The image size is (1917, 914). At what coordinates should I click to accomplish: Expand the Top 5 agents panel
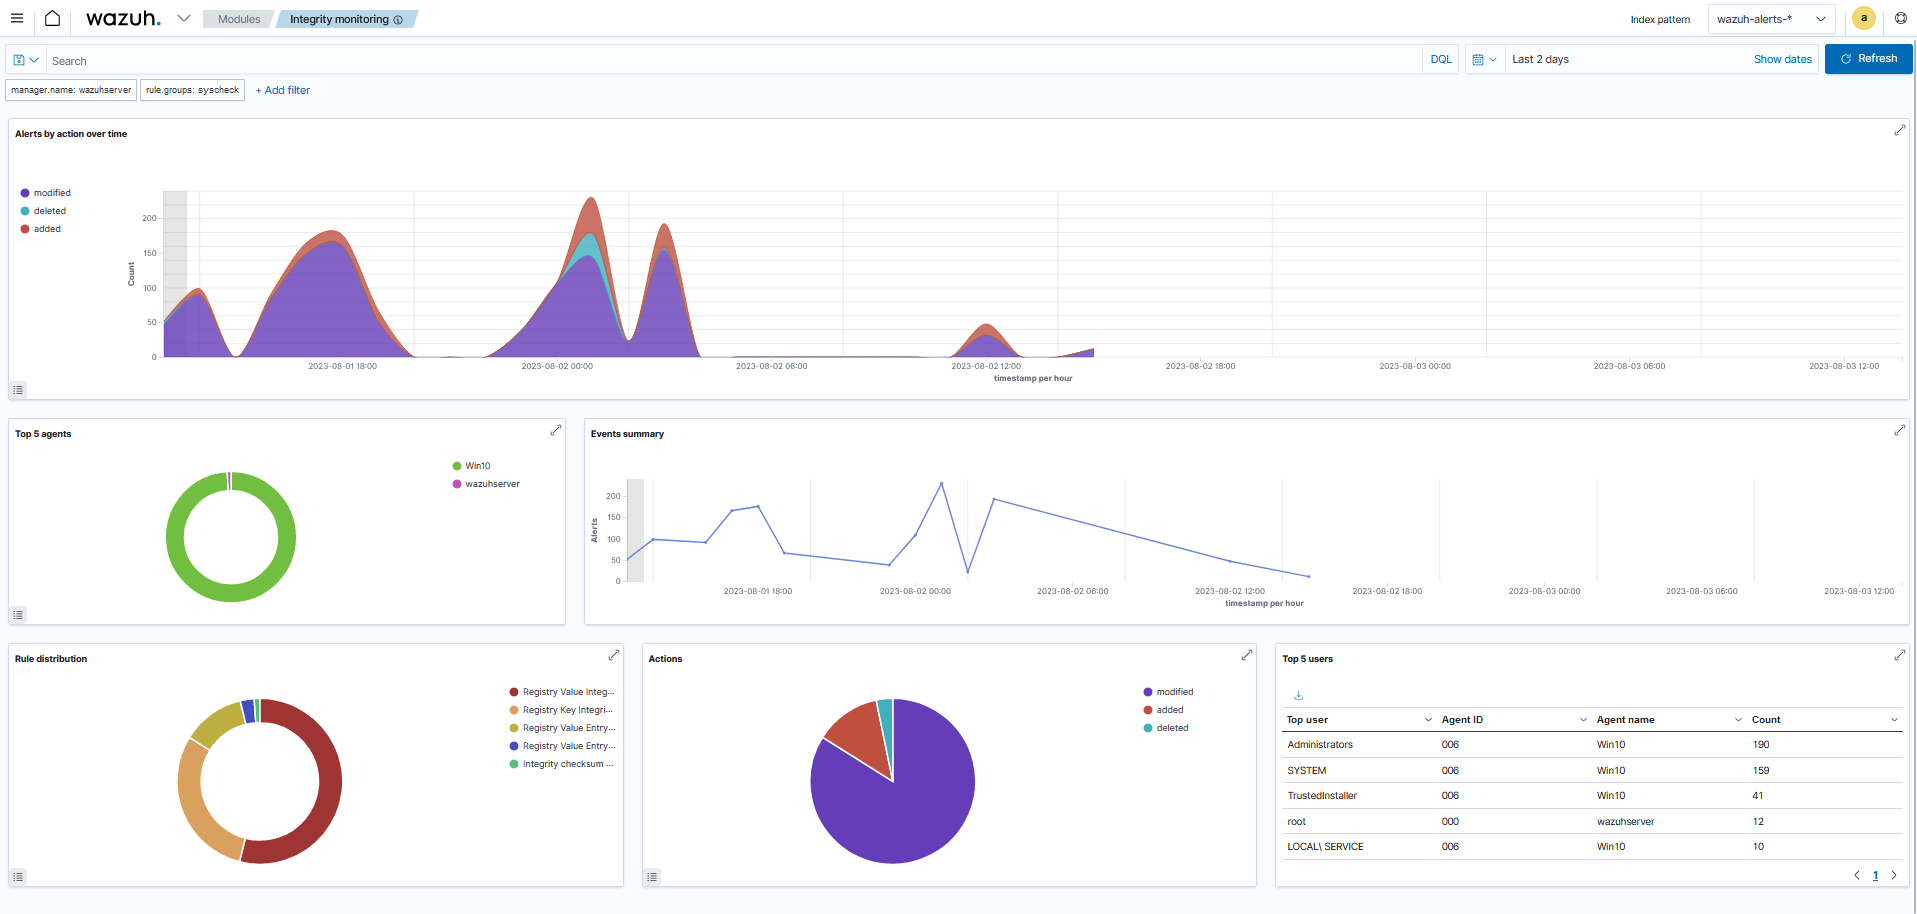click(555, 431)
